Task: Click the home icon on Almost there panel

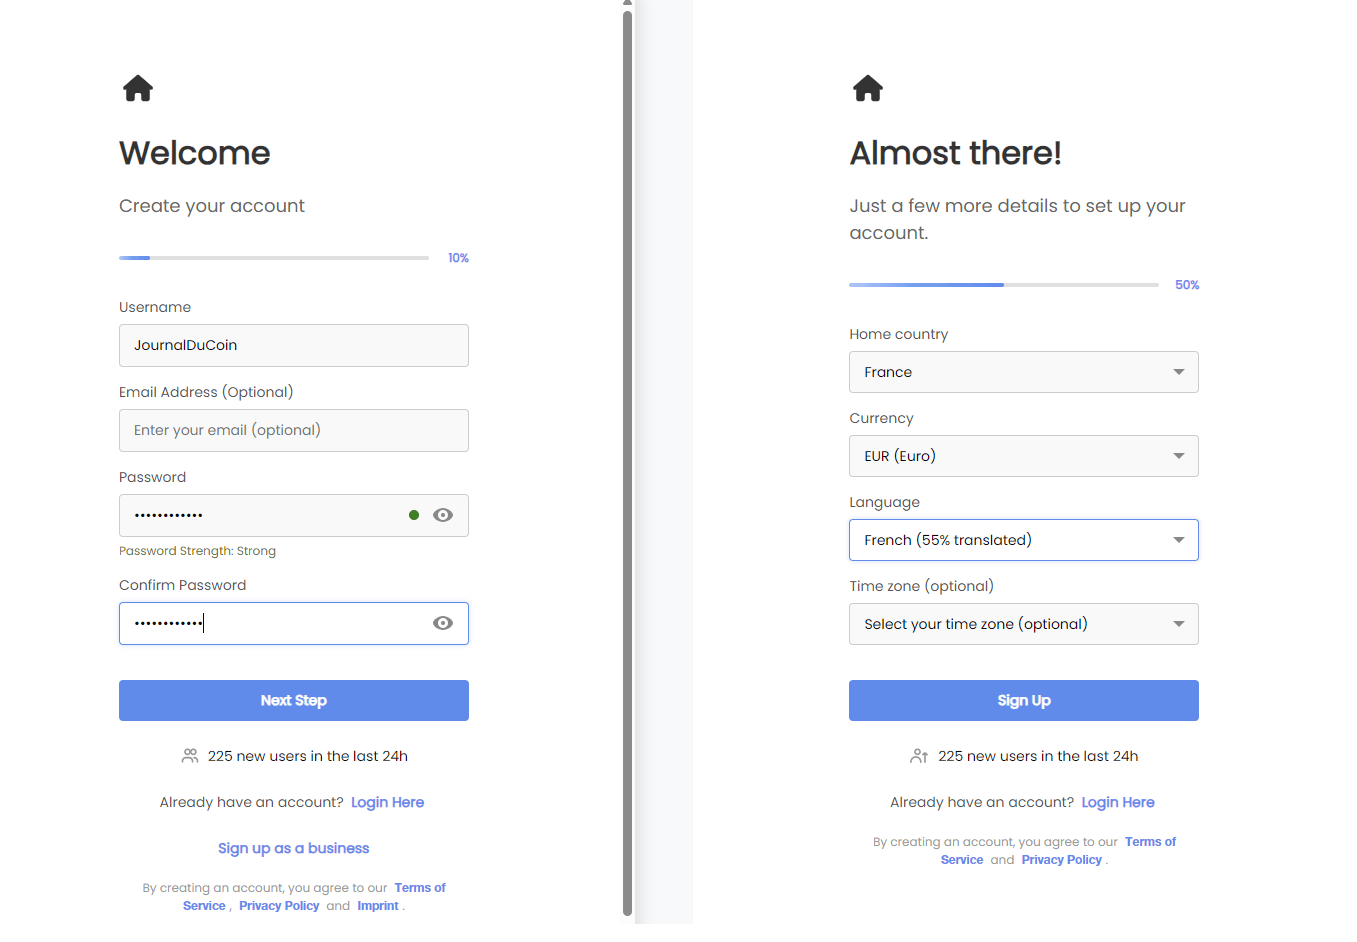Action: click(867, 88)
